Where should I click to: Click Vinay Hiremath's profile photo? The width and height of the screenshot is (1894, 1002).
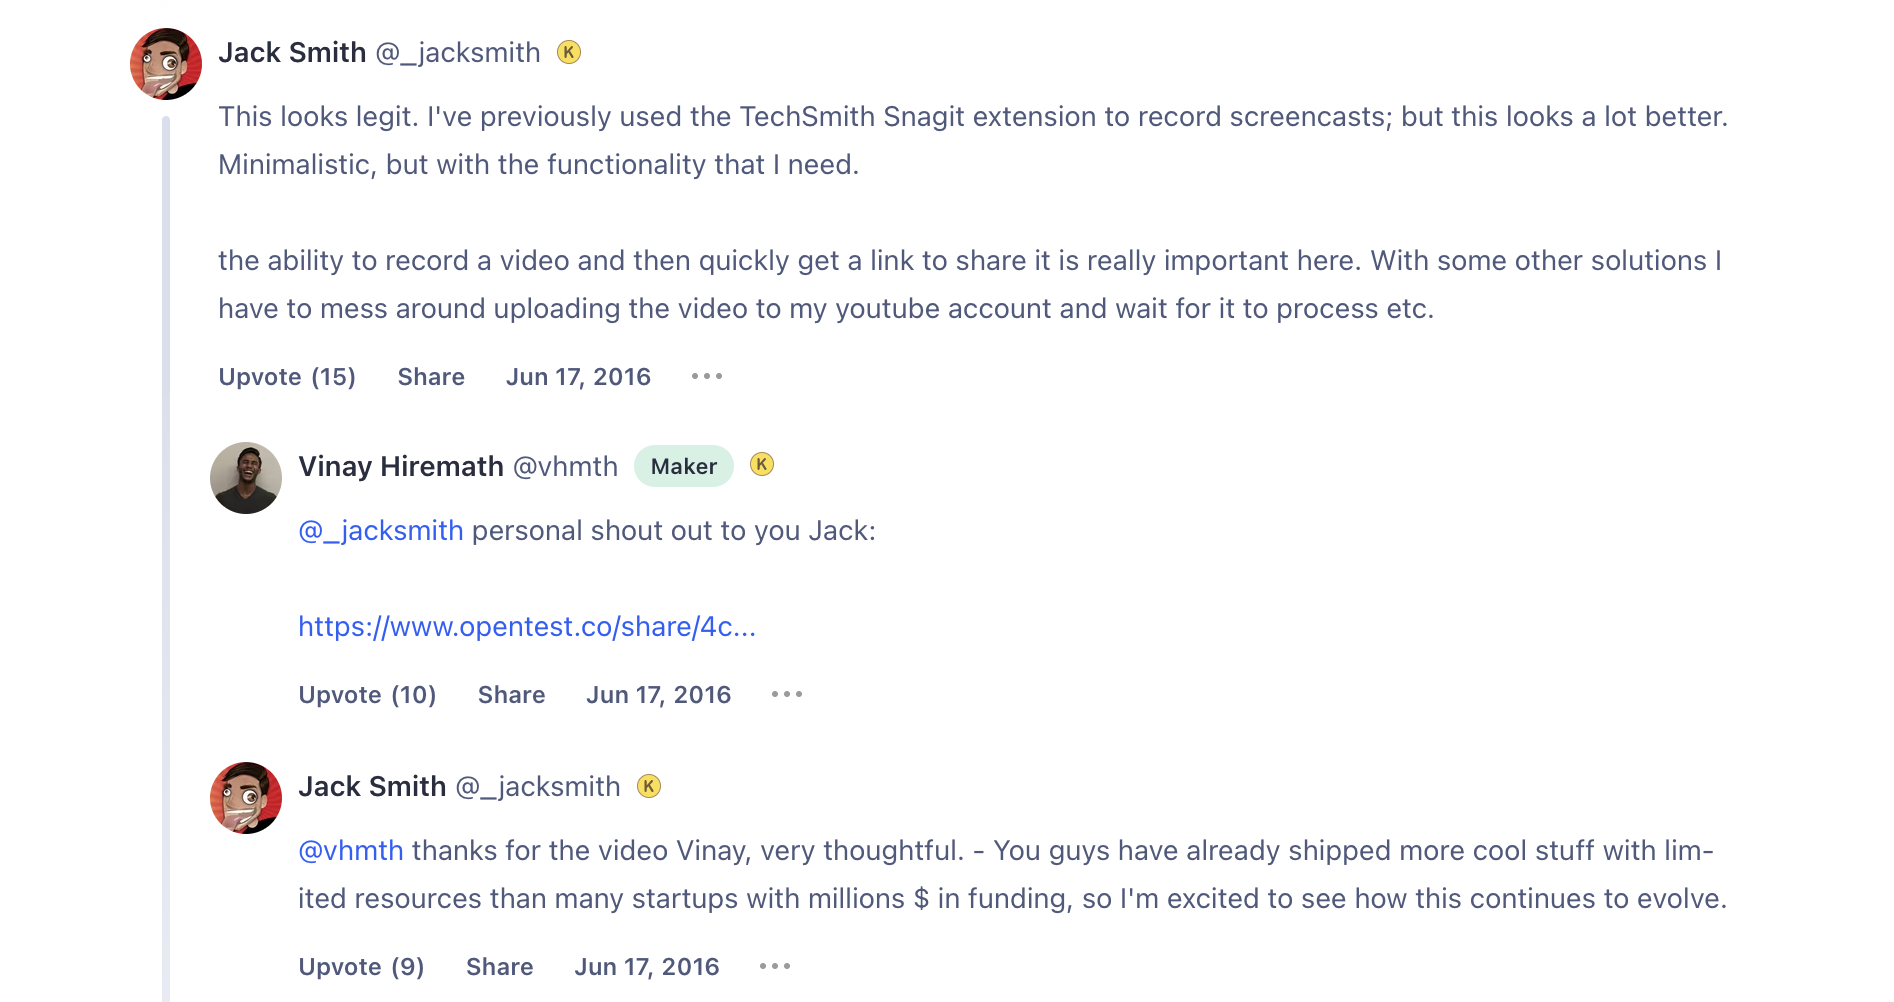point(246,478)
